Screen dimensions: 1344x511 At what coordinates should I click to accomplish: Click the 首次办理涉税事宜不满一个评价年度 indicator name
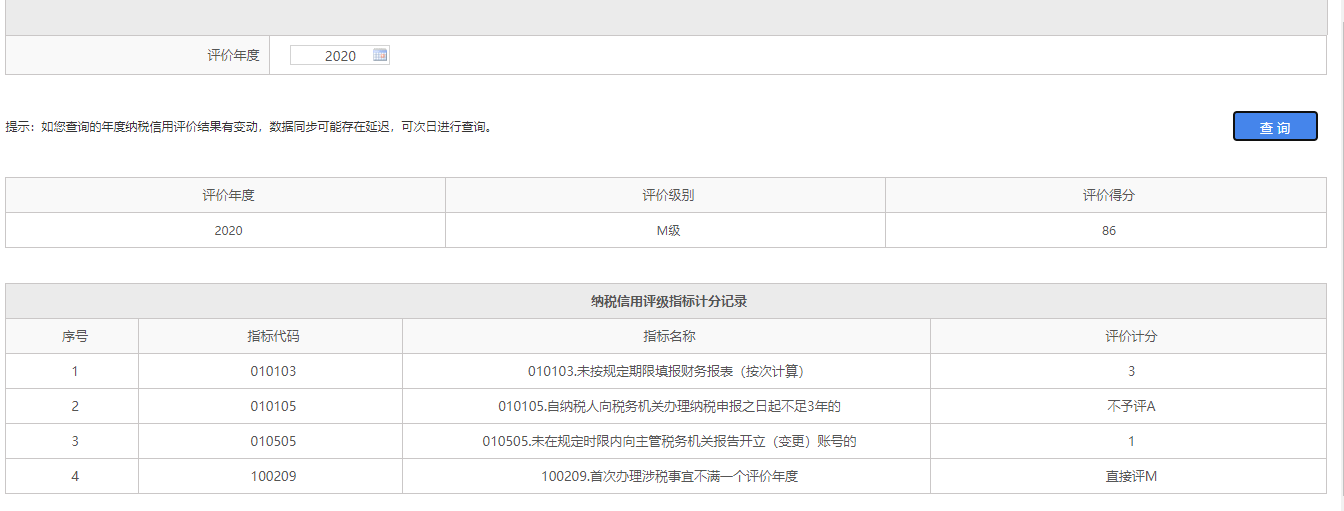[669, 476]
